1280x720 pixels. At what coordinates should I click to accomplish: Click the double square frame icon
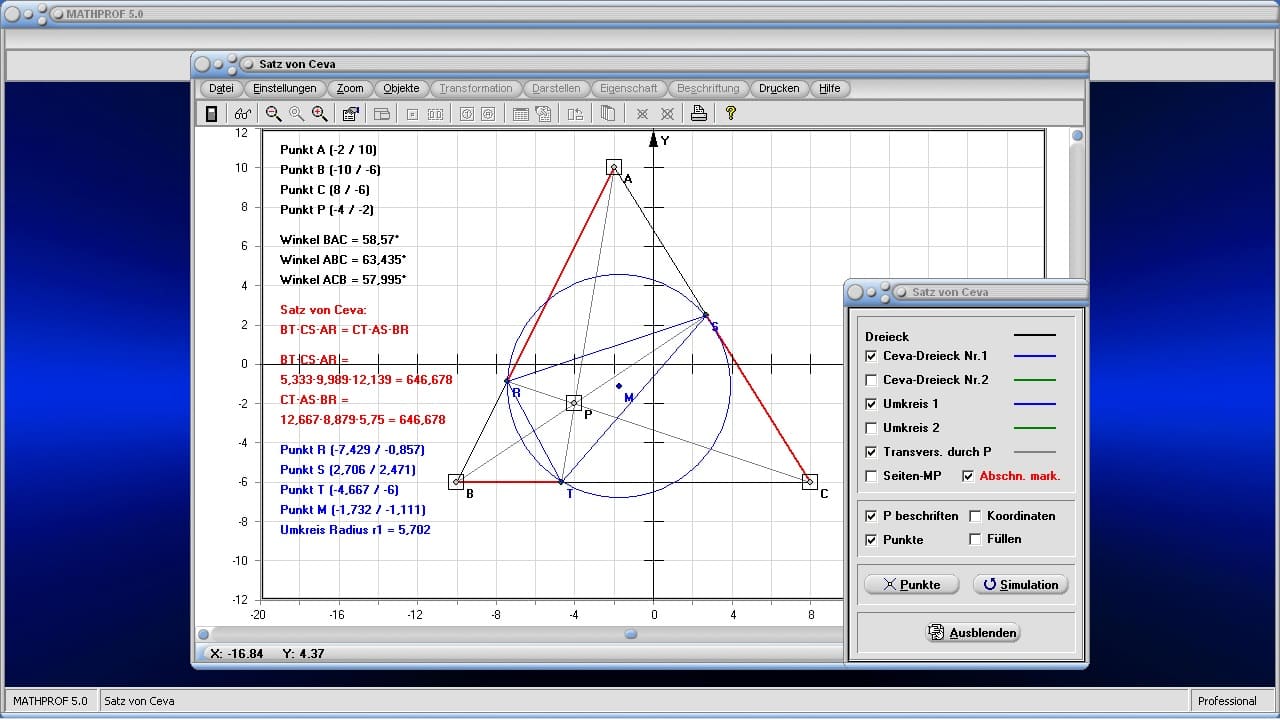(435, 114)
